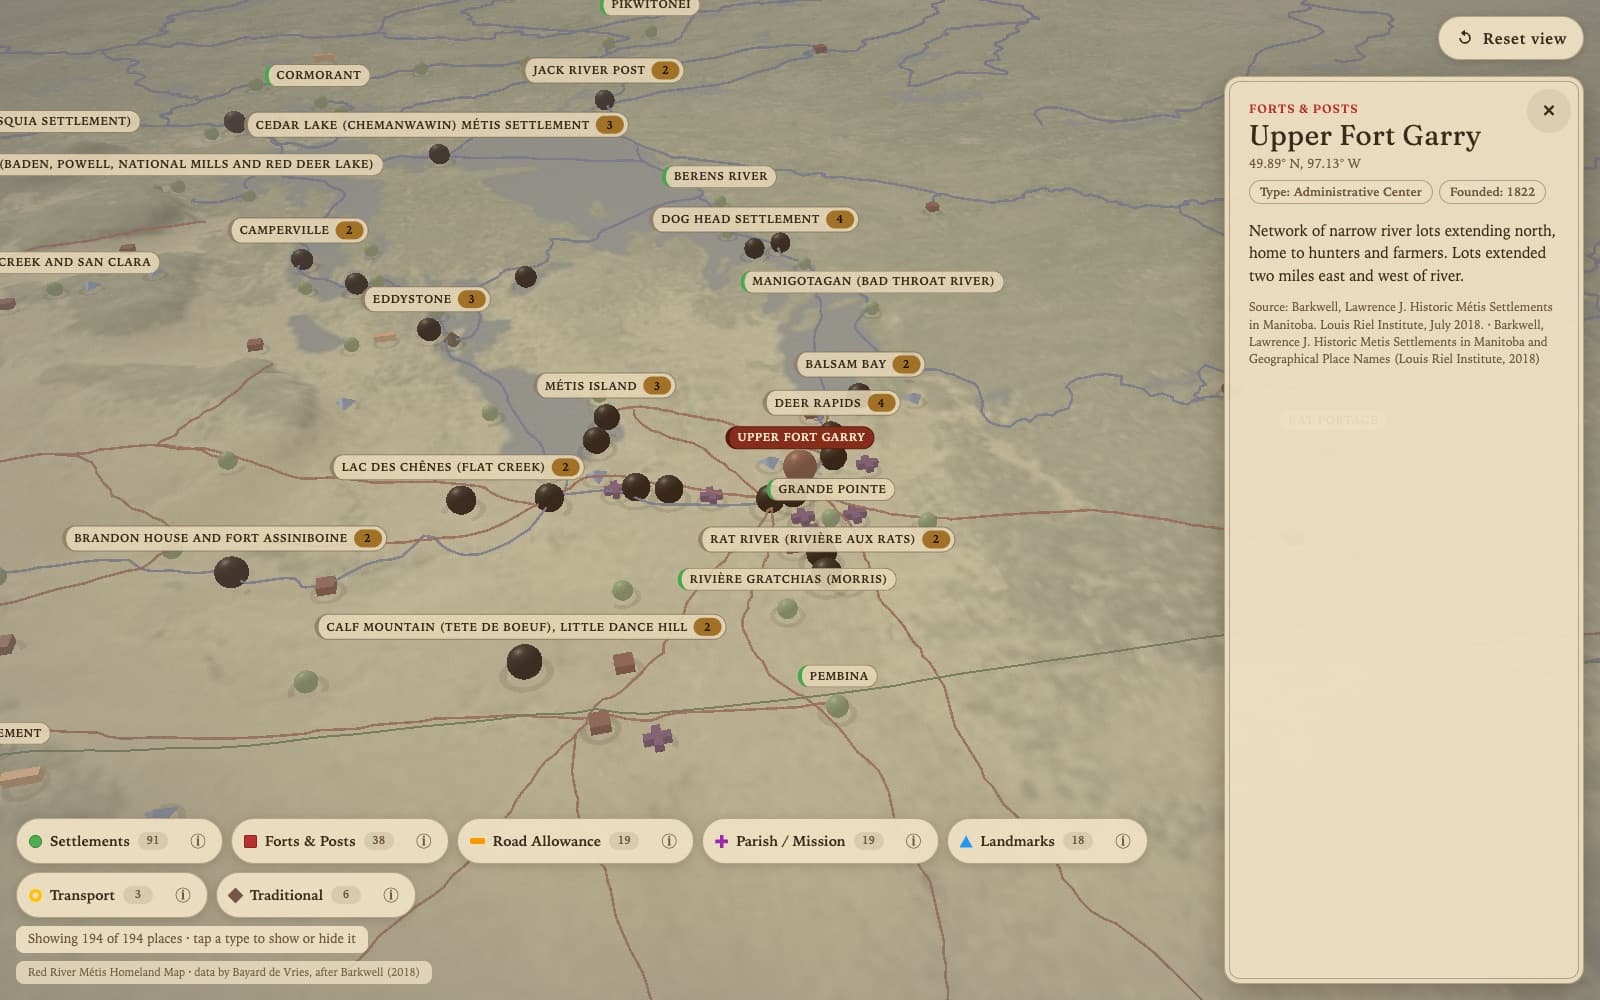Open the Cormorant settlement label
Screen dimensions: 1600x1000
(x=317, y=75)
